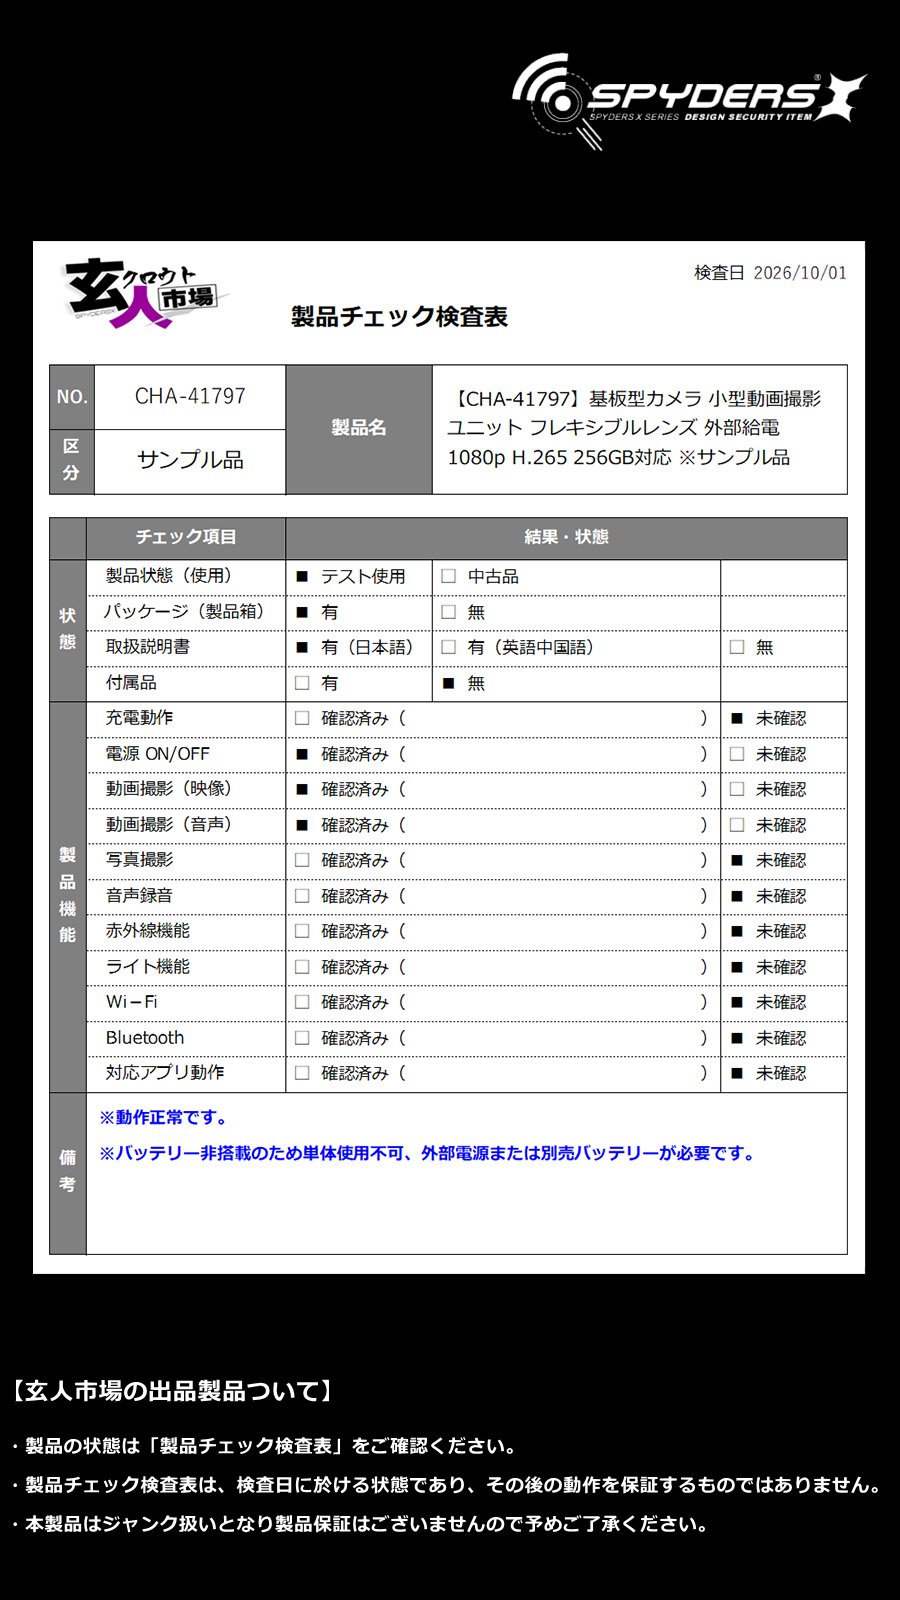Viewport: 900px width, 1600px height.
Task: Click the 製品名 header cell
Action: 359,429
